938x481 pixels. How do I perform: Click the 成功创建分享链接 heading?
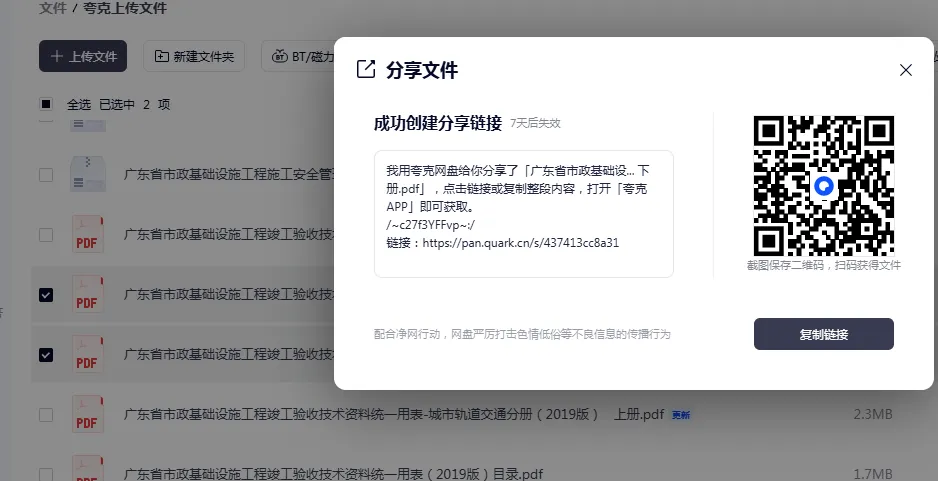coord(438,123)
